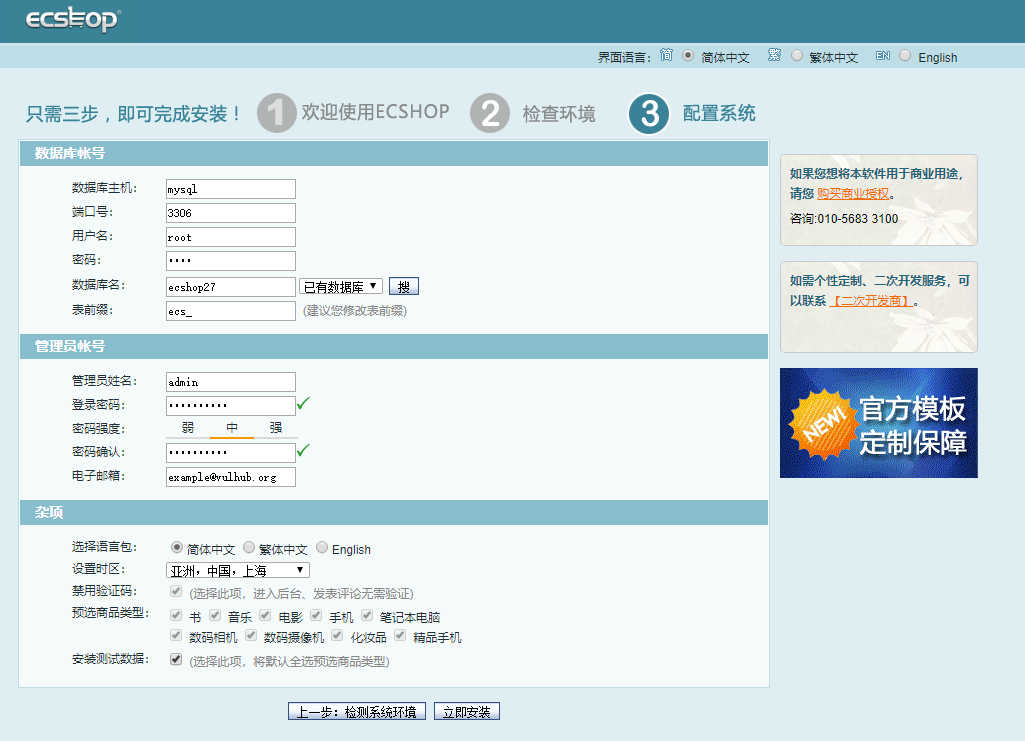Click the 搜 database search button
Viewport: 1025px width, 741px height.
point(404,286)
